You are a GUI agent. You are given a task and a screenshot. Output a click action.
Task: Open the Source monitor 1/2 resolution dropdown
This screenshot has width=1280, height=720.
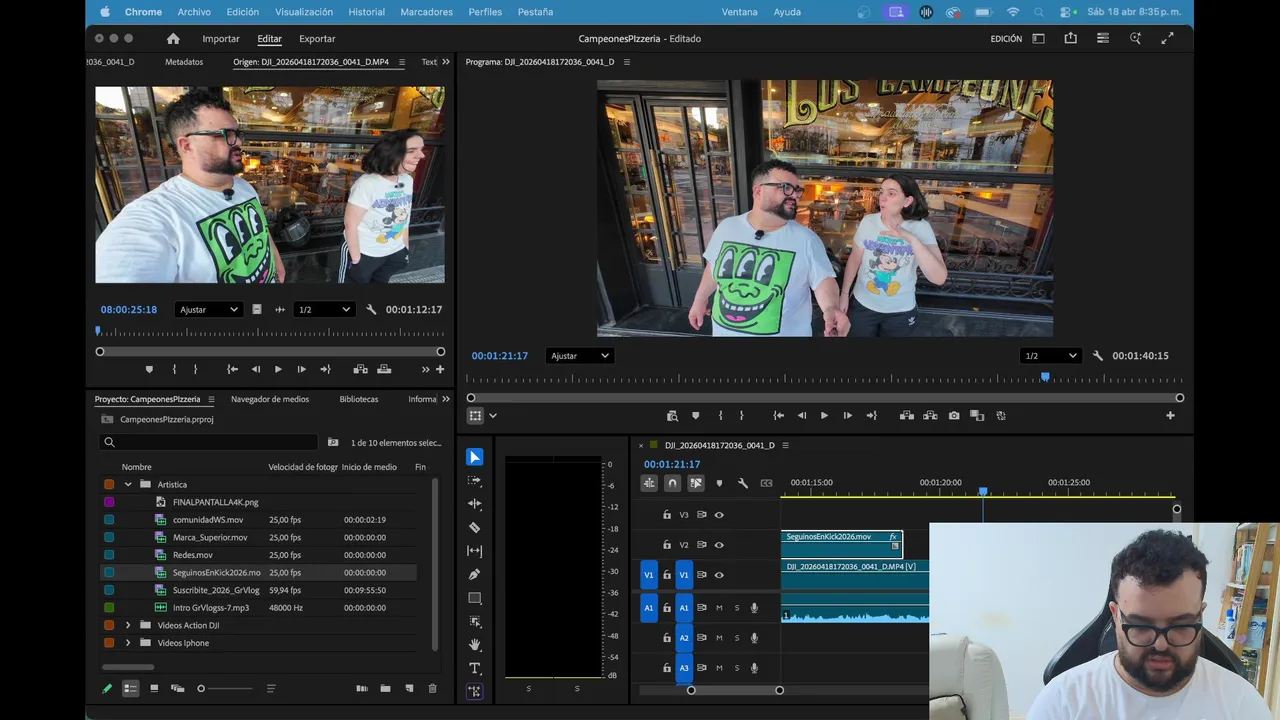(324, 310)
